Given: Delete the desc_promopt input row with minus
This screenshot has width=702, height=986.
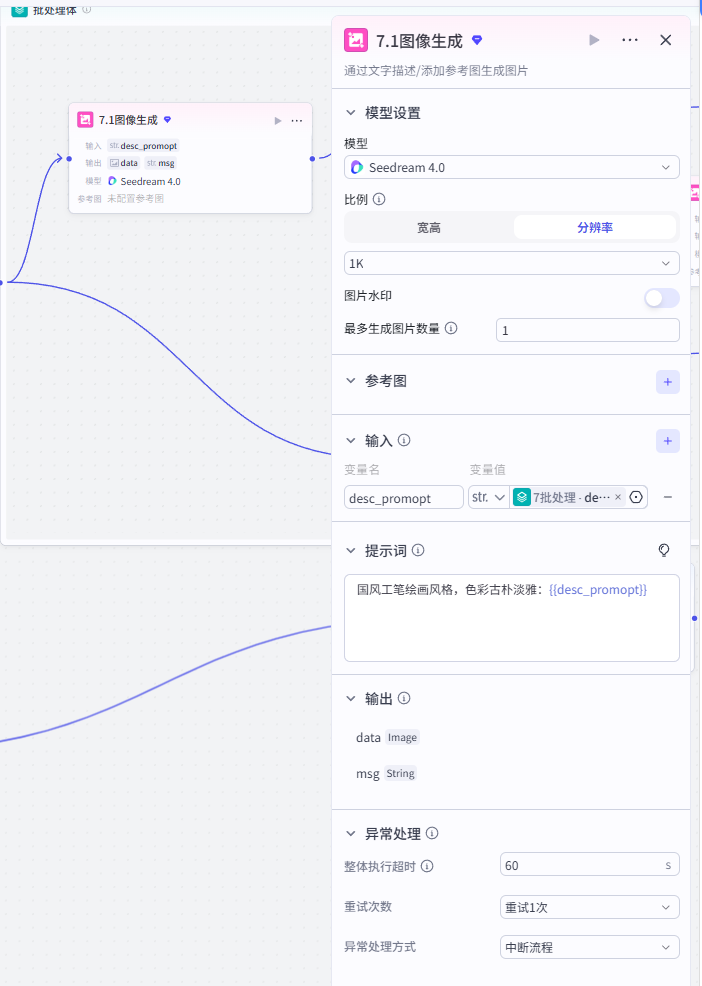Looking at the screenshot, I should click(668, 497).
